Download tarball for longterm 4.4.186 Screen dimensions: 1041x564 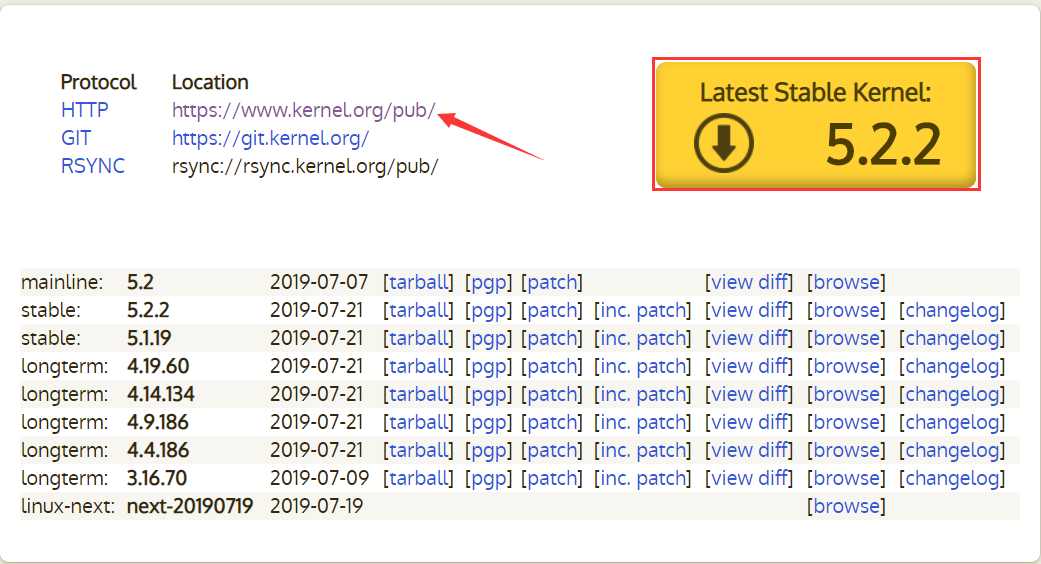pos(418,450)
